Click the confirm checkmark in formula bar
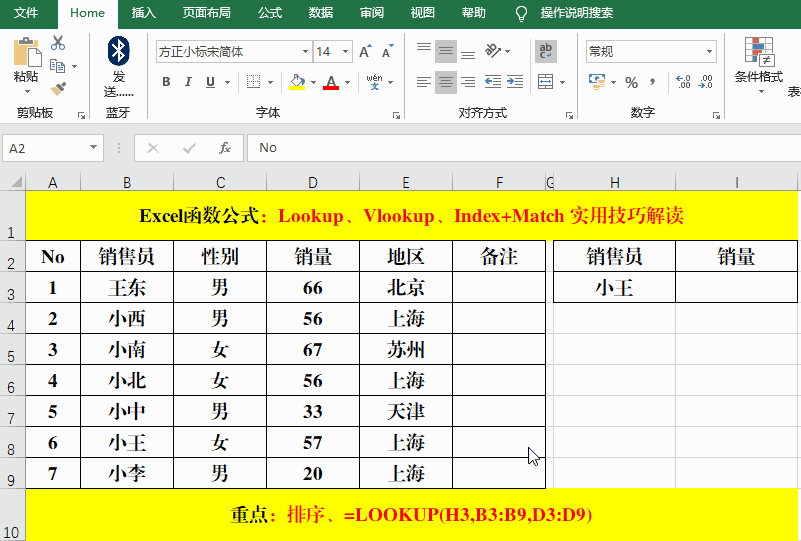The image size is (801, 541). (x=190, y=148)
